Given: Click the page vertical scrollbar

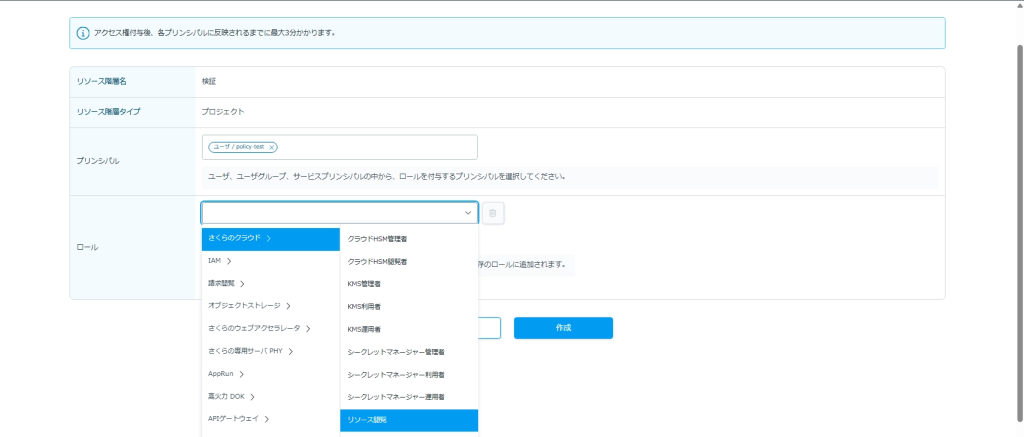Looking at the screenshot, I should tap(1019, 232).
